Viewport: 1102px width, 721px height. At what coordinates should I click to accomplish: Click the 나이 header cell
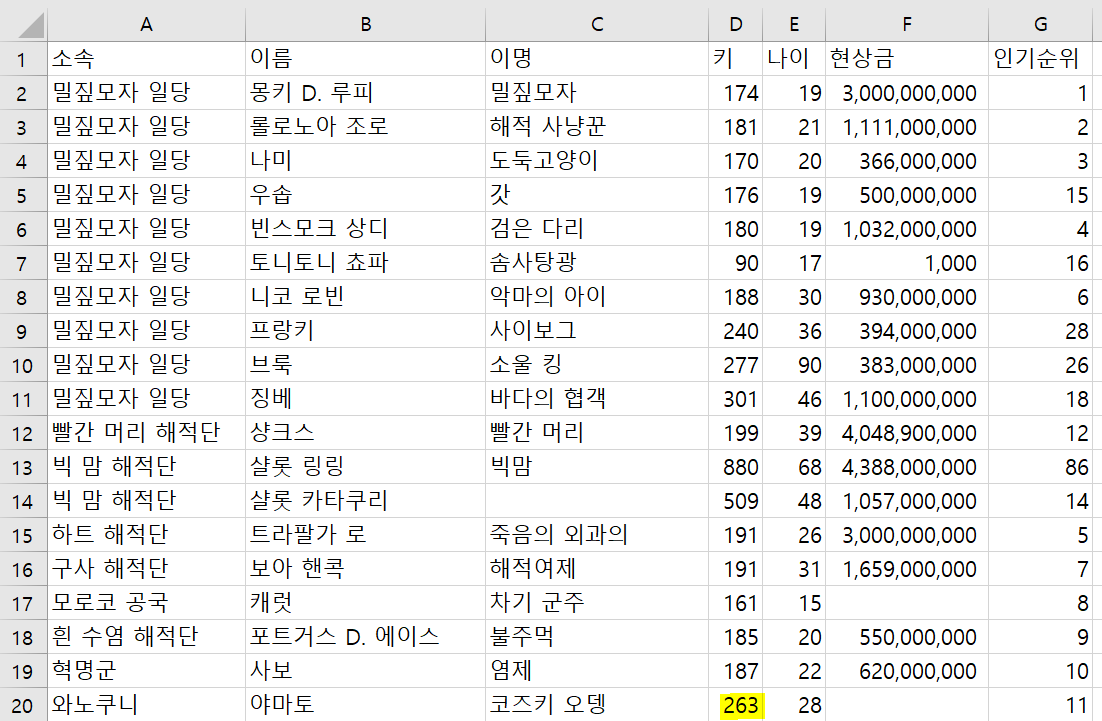[793, 59]
